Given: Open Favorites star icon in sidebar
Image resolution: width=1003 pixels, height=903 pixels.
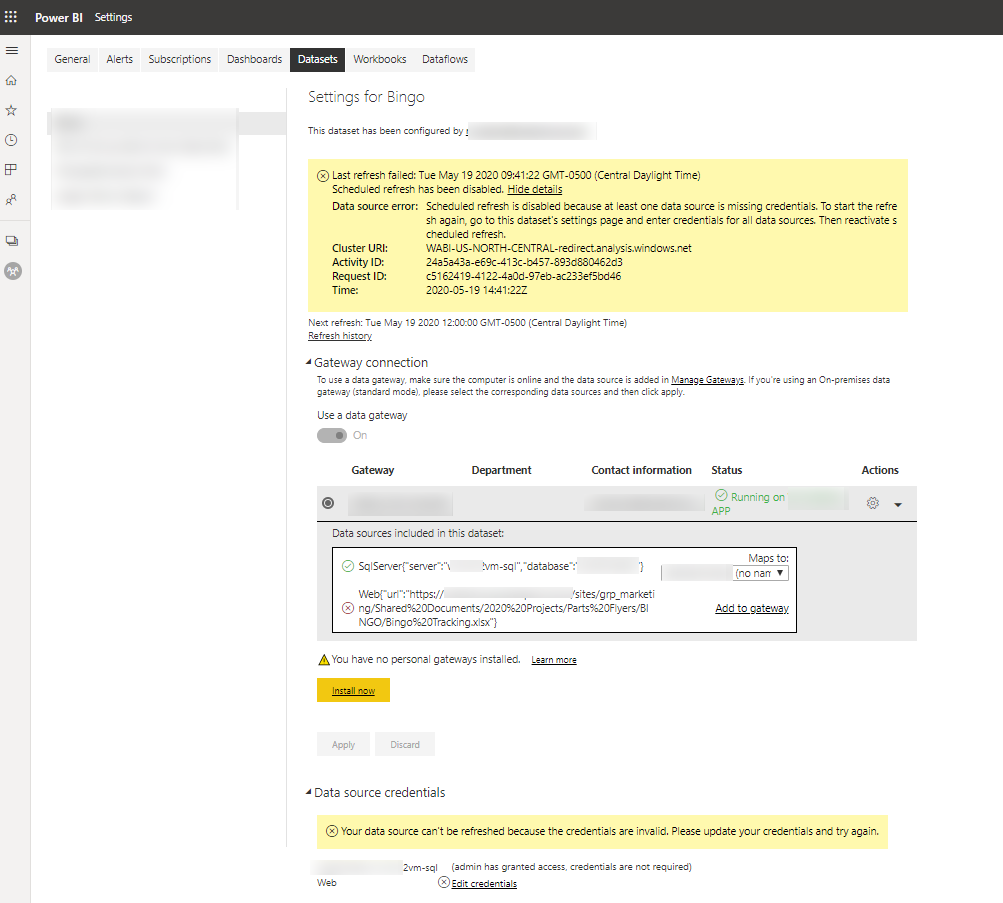Looking at the screenshot, I should point(11,110).
